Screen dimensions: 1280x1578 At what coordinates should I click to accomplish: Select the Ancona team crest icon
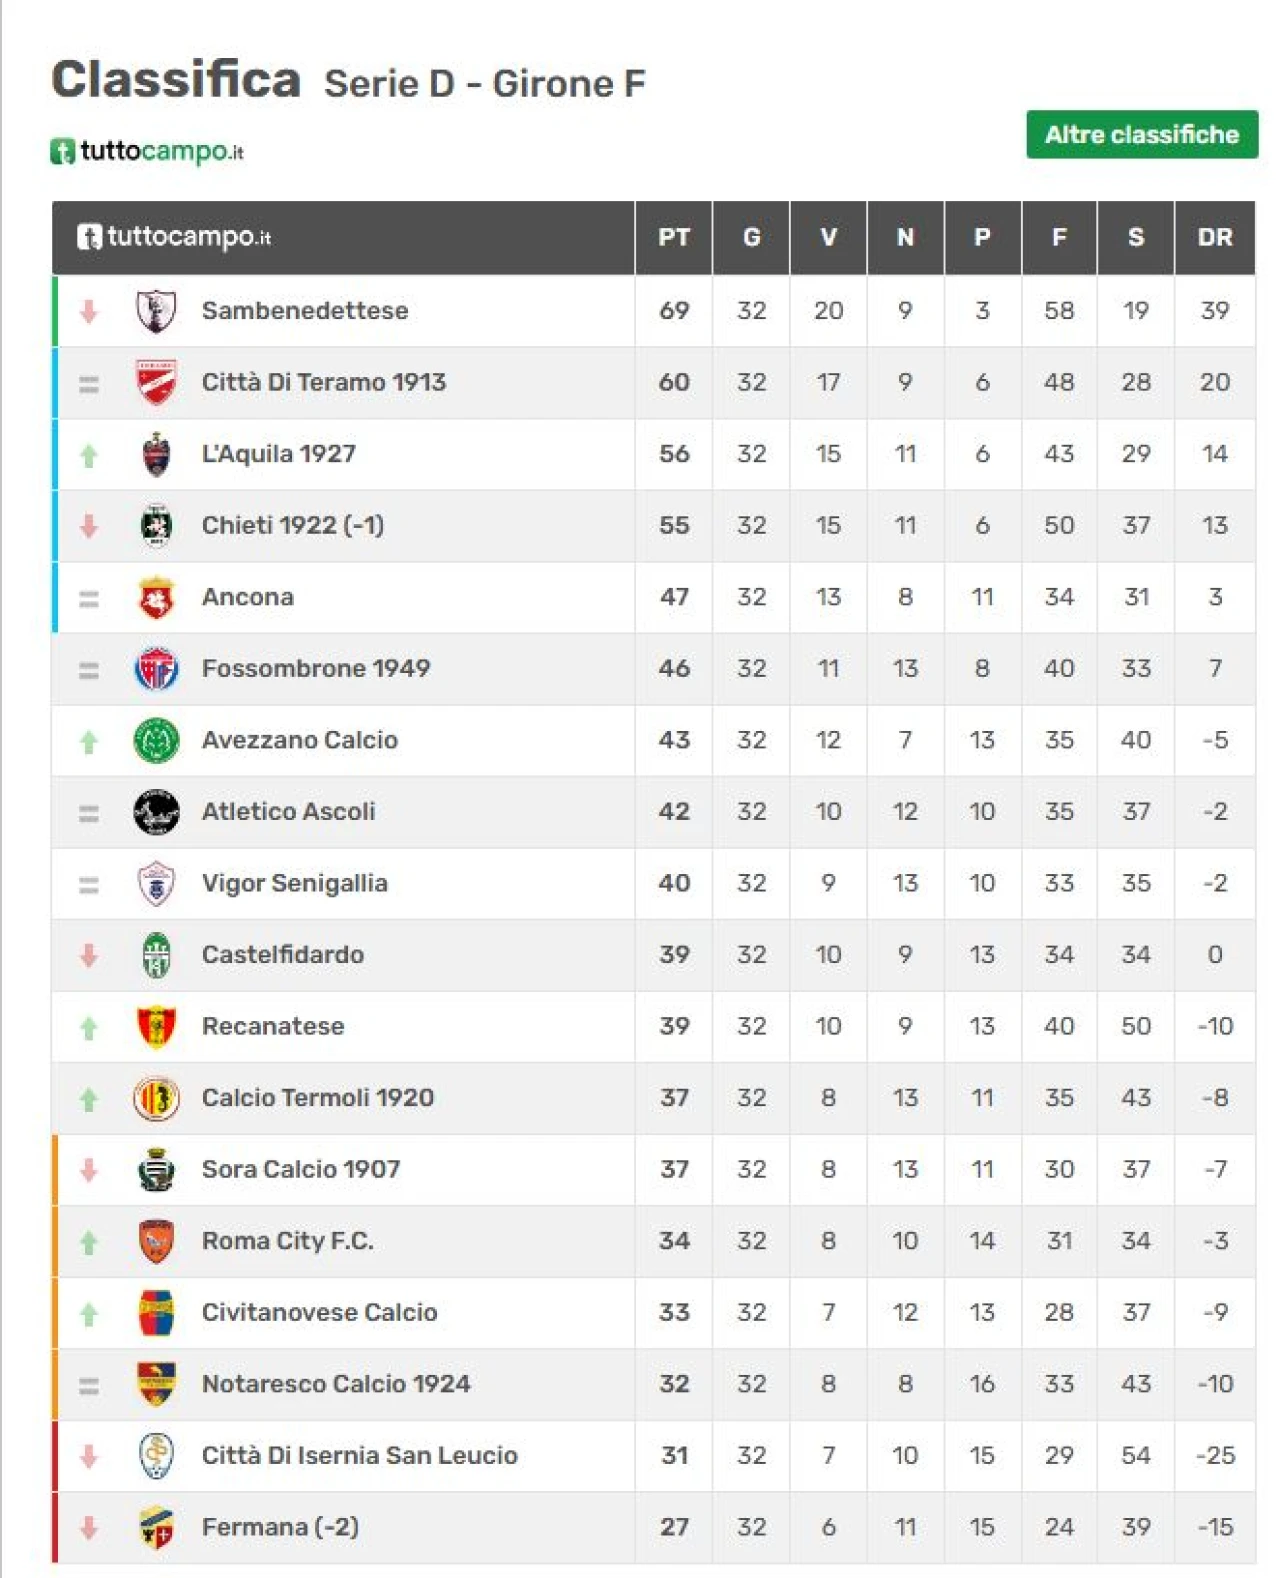[x=156, y=598]
